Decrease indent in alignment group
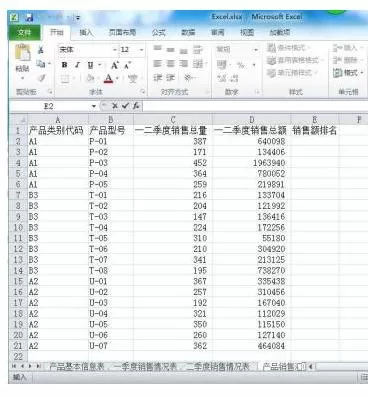 (157, 78)
